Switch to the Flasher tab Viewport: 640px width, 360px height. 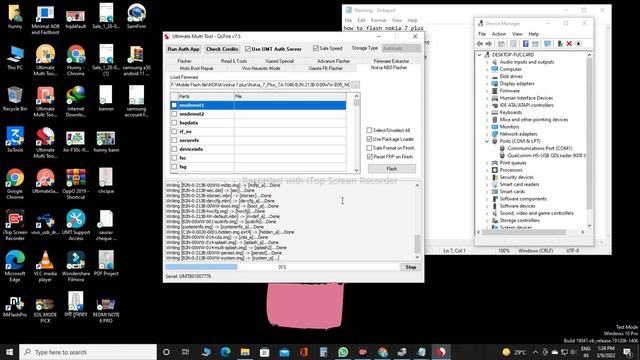(x=184, y=61)
